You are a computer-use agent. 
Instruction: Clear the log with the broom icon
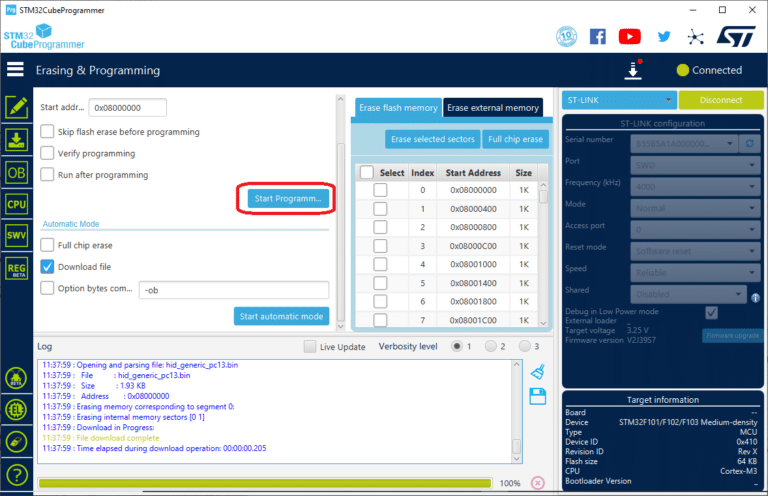pos(538,372)
